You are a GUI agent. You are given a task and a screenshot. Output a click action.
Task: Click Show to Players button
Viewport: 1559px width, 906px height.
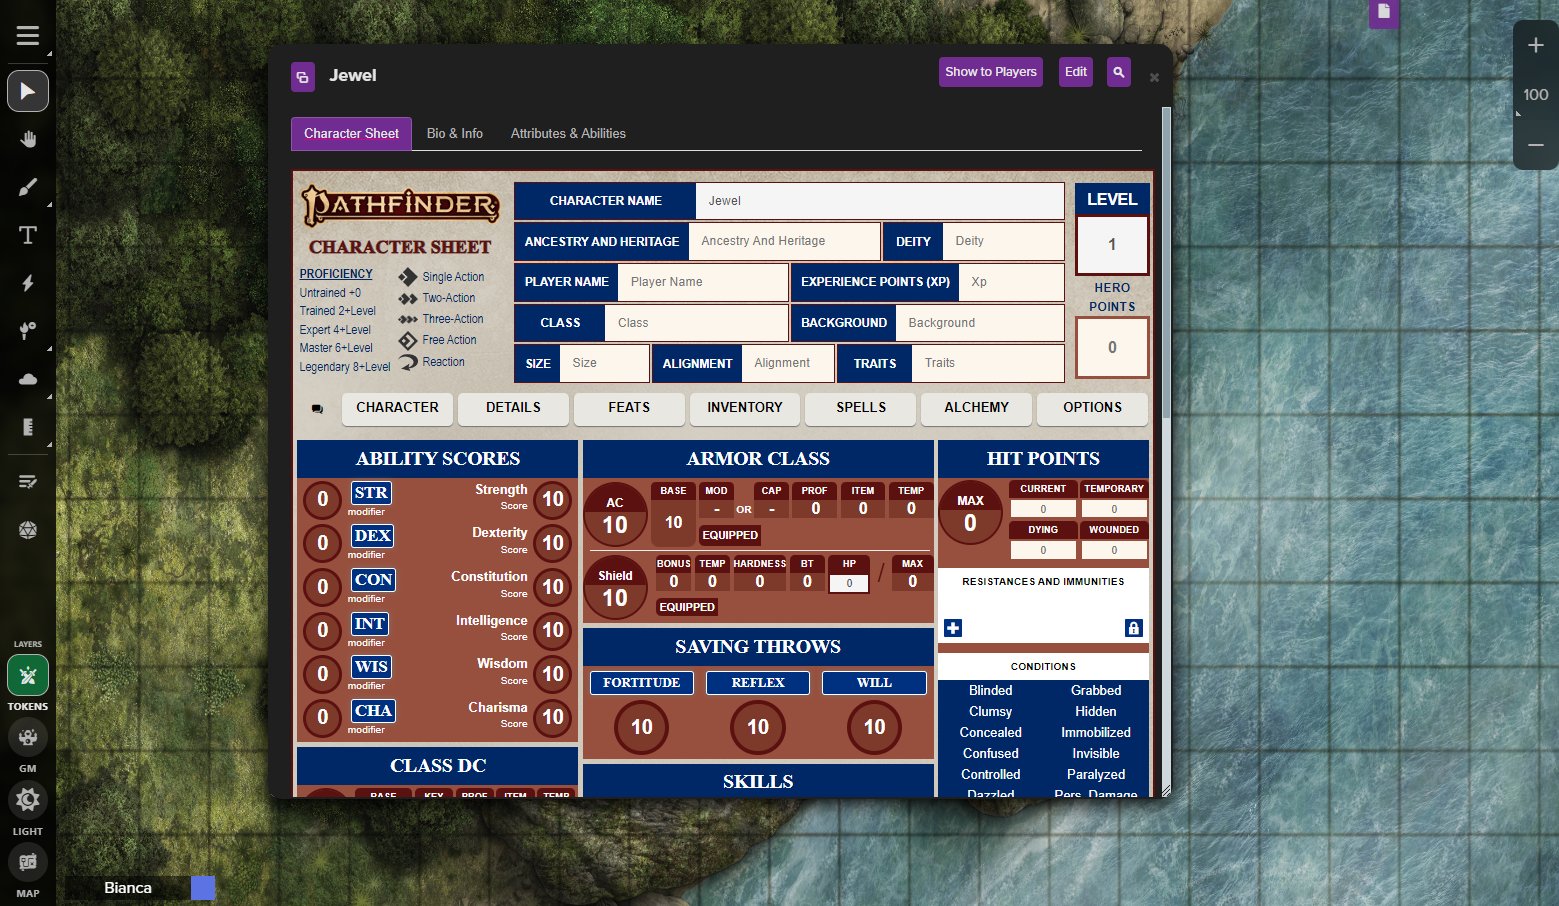pos(991,72)
